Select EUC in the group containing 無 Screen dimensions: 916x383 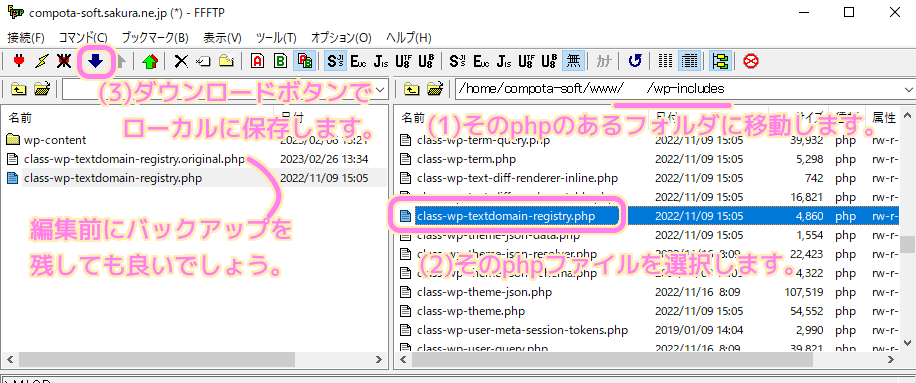pos(481,61)
